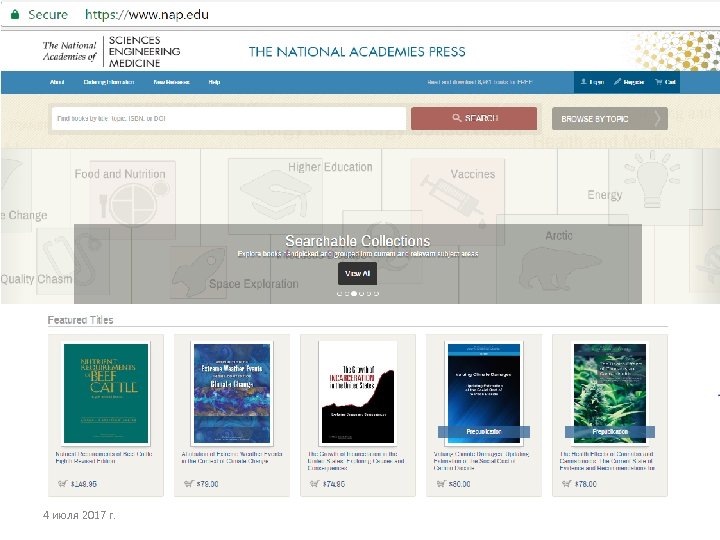This screenshot has width=720, height=540.
Task: Open the Health Effects of Cannabis title link
Action: coord(607,461)
